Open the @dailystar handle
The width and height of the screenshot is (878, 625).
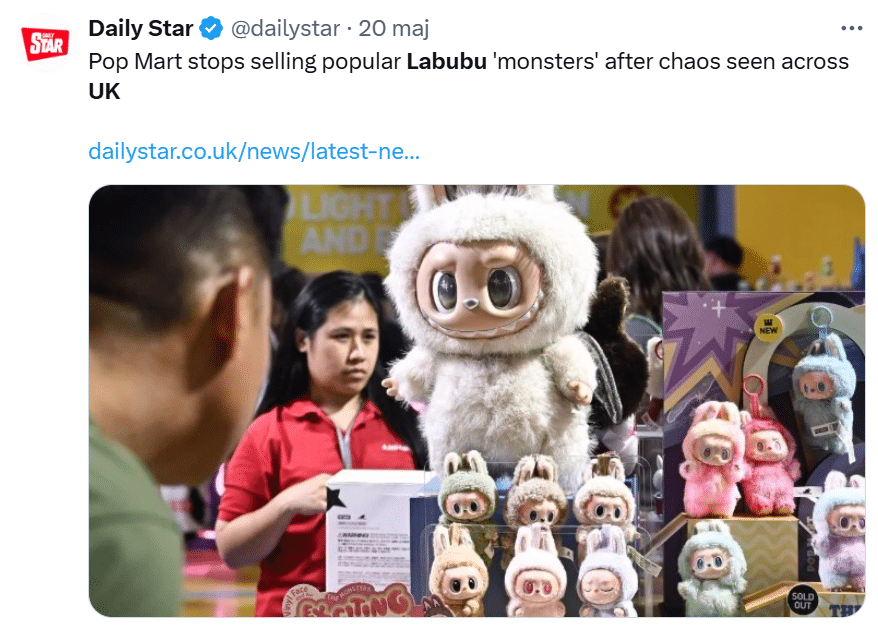pos(285,29)
